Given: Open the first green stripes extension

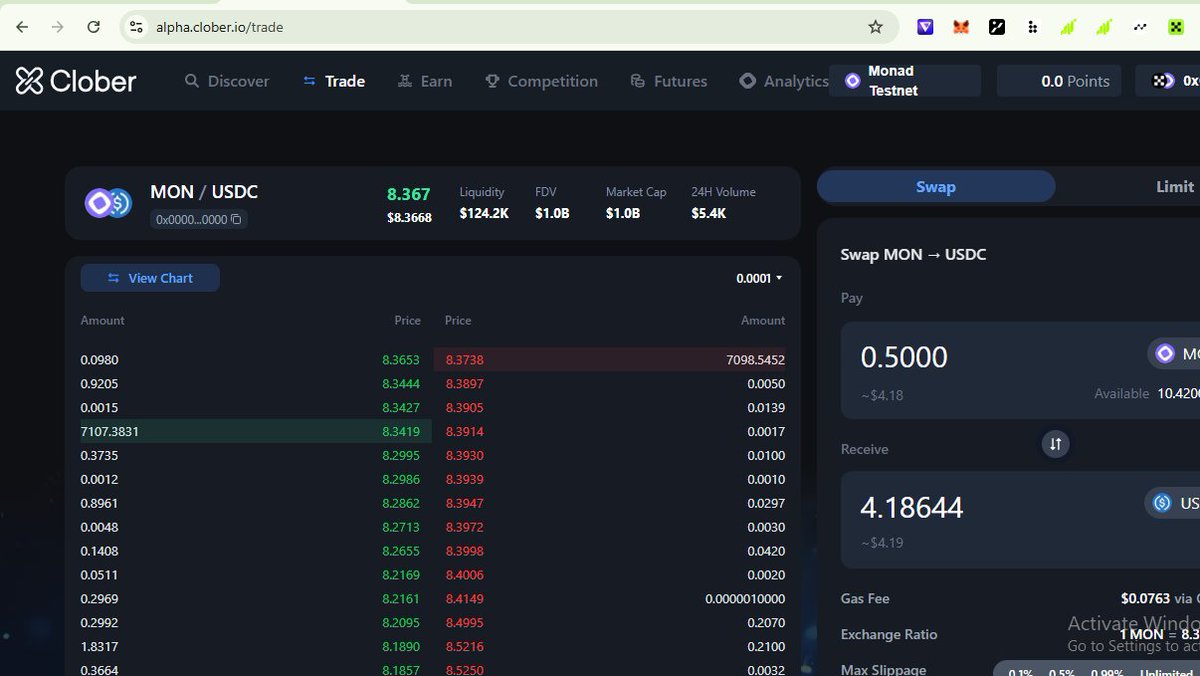Looking at the screenshot, I should tap(1069, 27).
